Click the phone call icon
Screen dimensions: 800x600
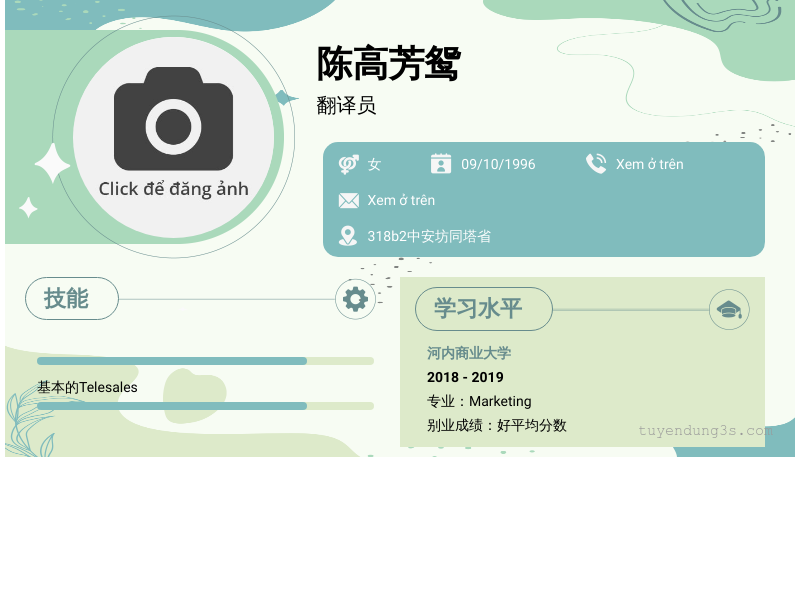pyautogui.click(x=596, y=164)
